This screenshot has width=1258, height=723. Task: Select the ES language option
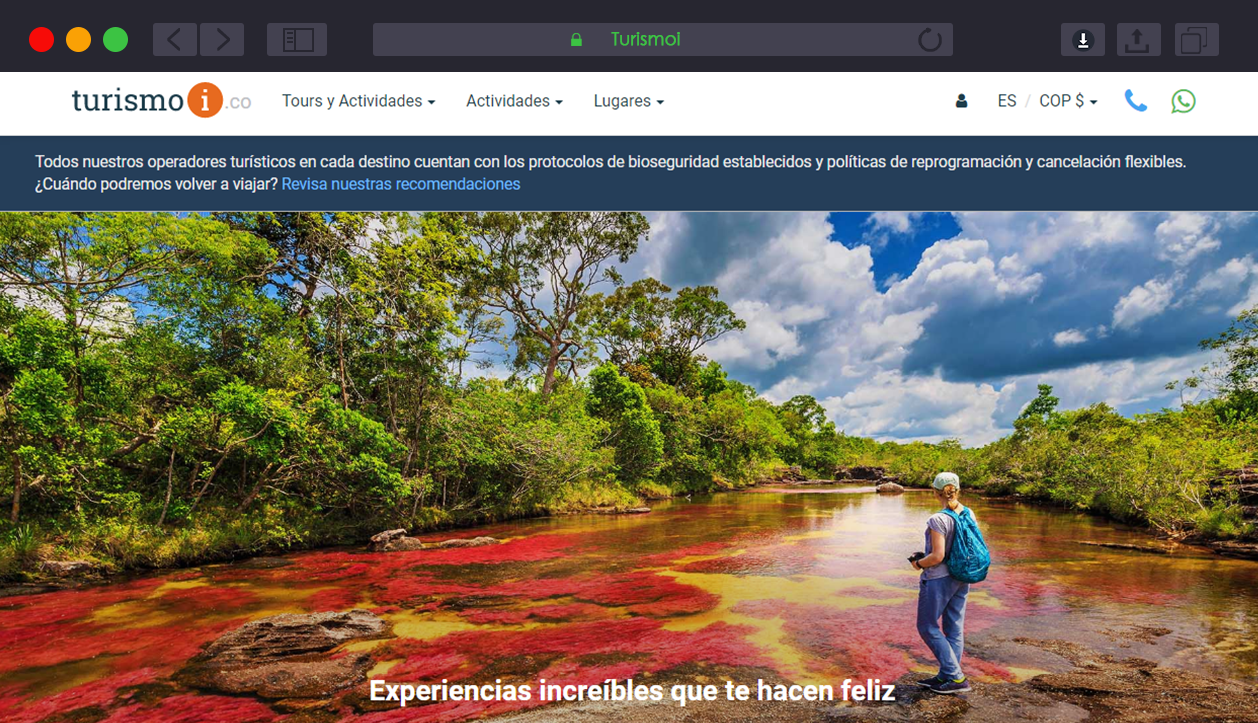pyautogui.click(x=1007, y=101)
